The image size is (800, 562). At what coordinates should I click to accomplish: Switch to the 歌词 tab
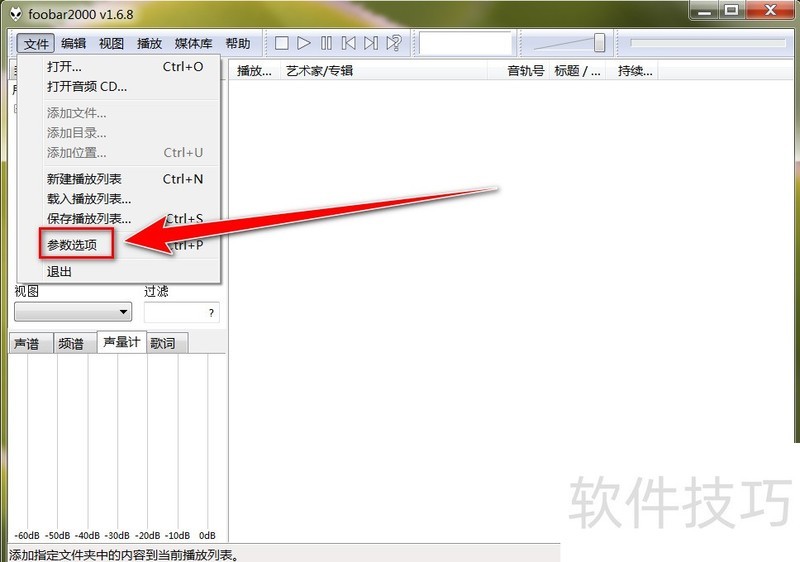pyautogui.click(x=167, y=344)
